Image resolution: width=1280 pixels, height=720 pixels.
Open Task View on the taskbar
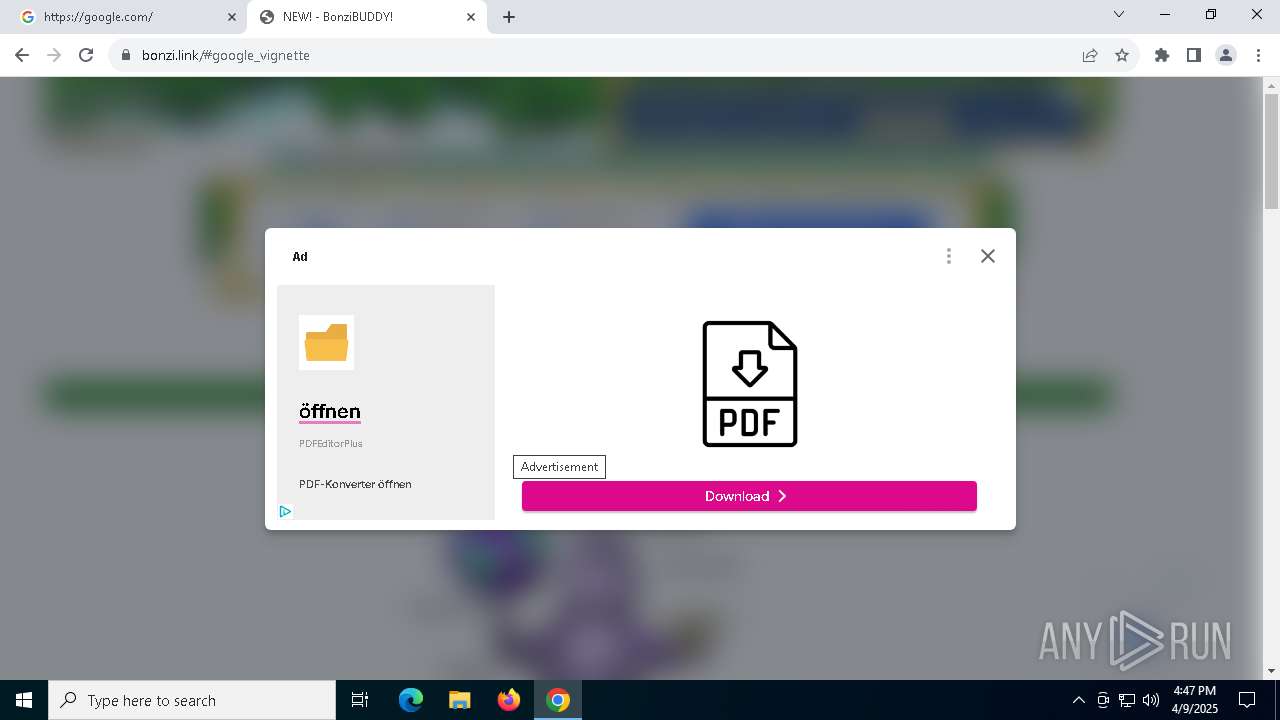[360, 700]
